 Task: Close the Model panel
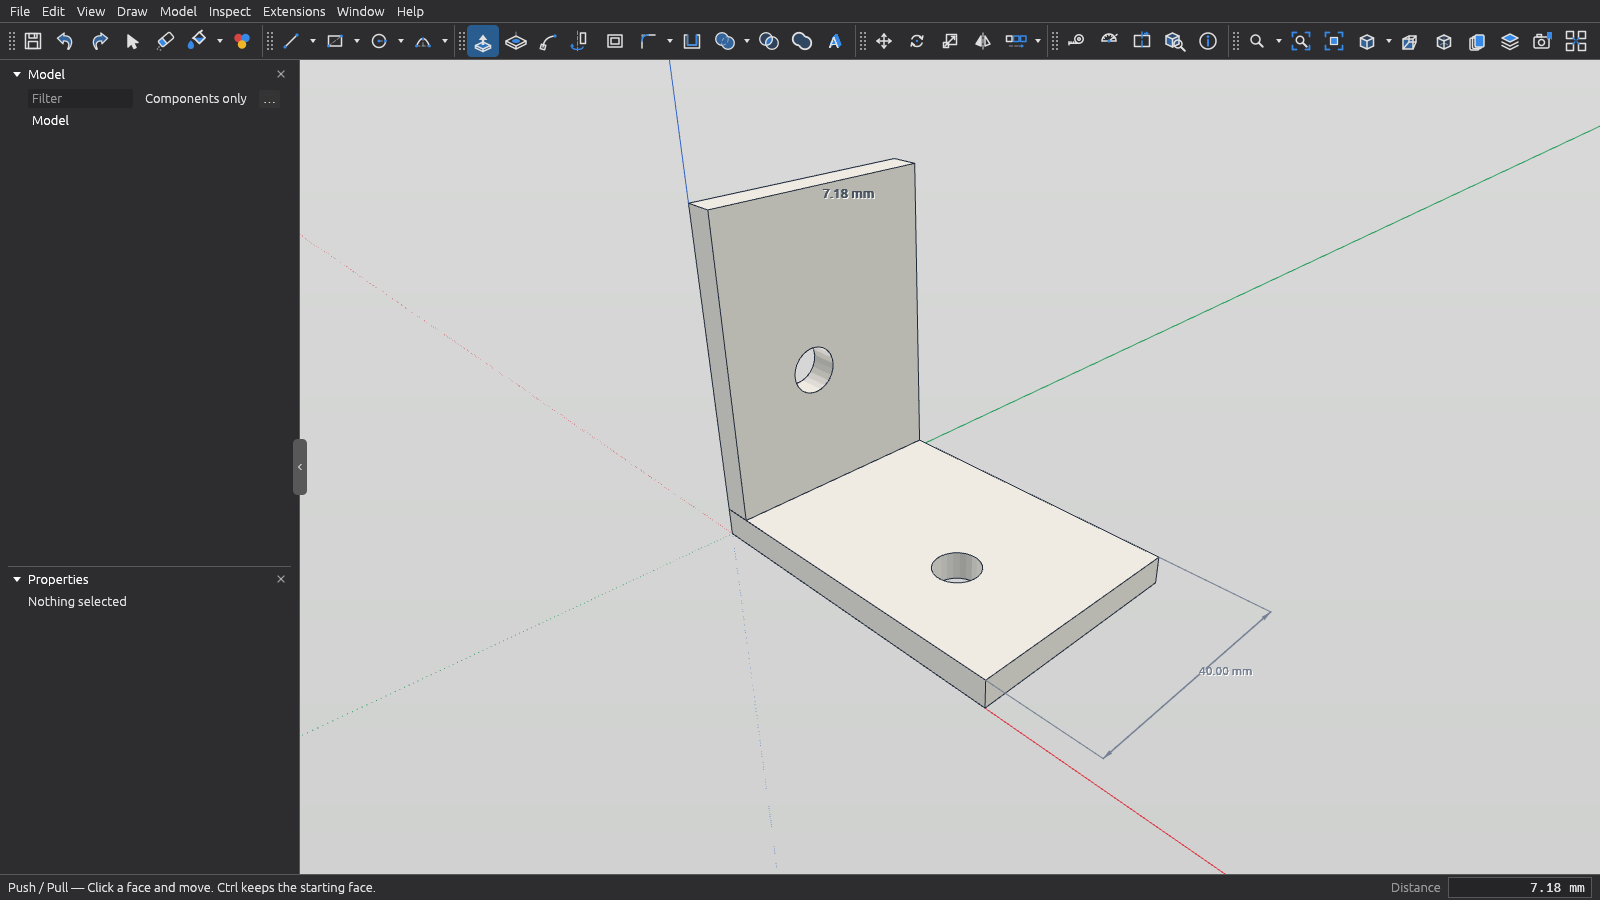[x=281, y=75]
